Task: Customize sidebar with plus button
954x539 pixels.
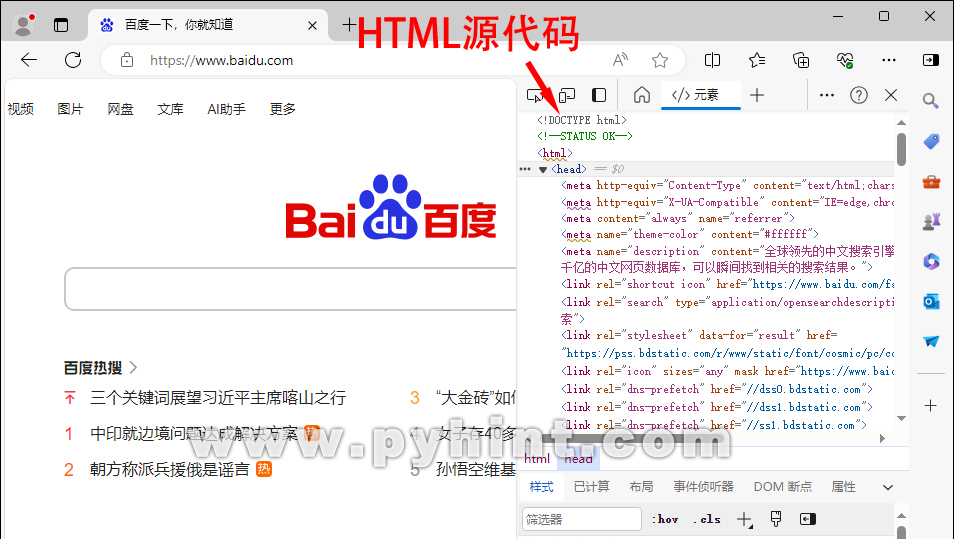Action: click(930, 406)
